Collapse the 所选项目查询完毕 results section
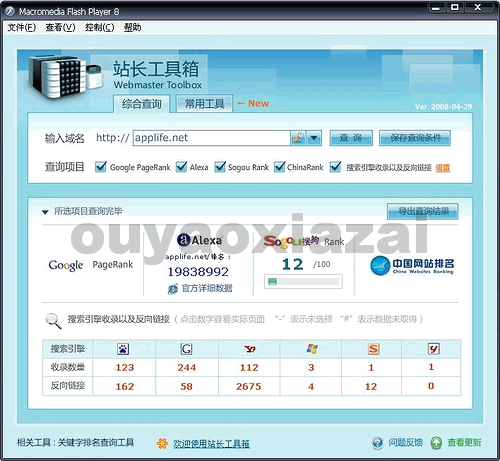 point(45,212)
